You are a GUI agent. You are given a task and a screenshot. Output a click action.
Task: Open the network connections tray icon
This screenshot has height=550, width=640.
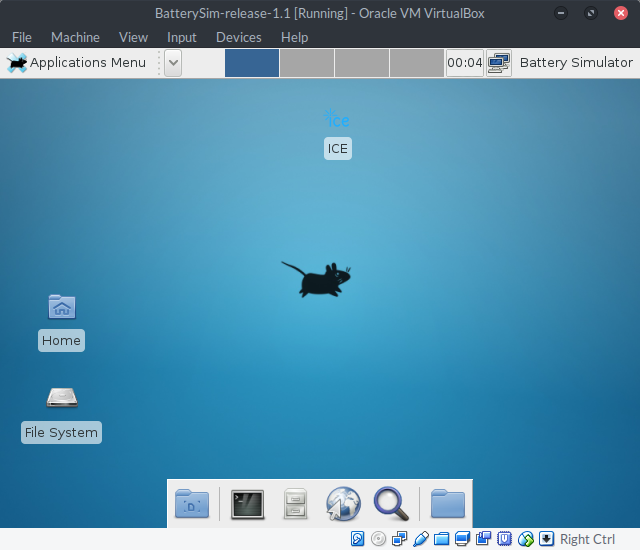(499, 63)
